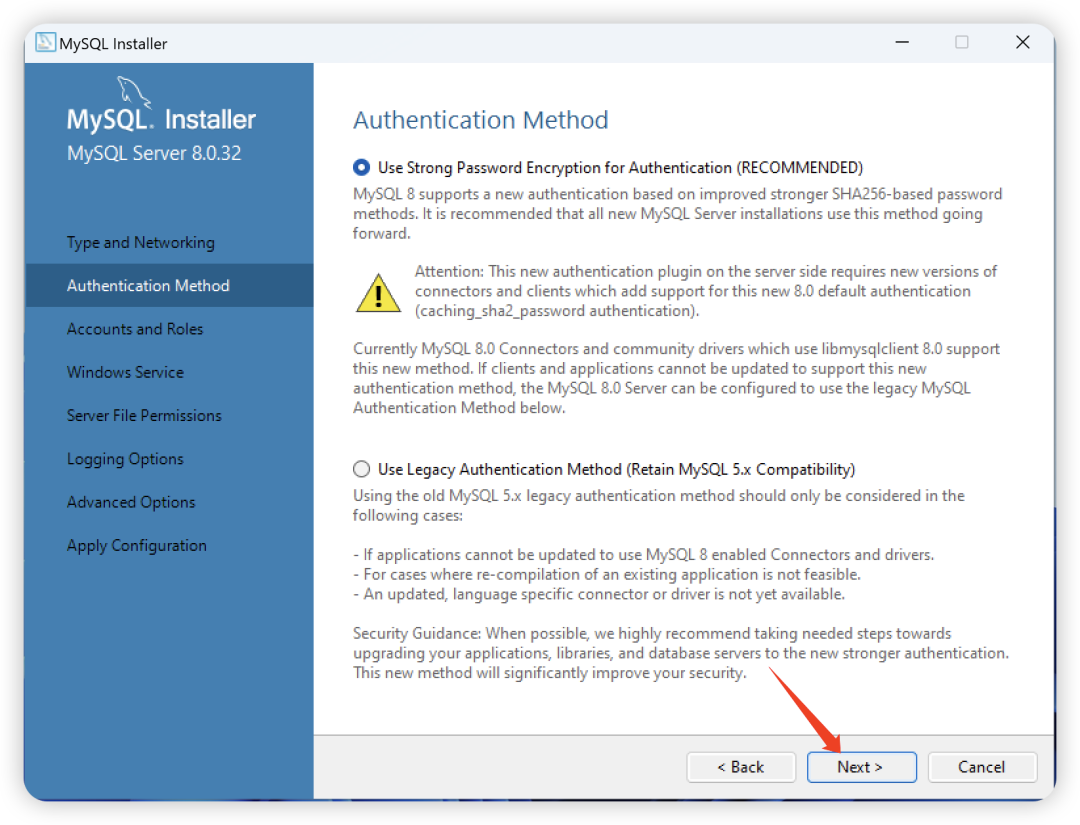Click the MySQL Server 8.0.32 version text
The height and width of the screenshot is (825, 1080).
tap(154, 153)
